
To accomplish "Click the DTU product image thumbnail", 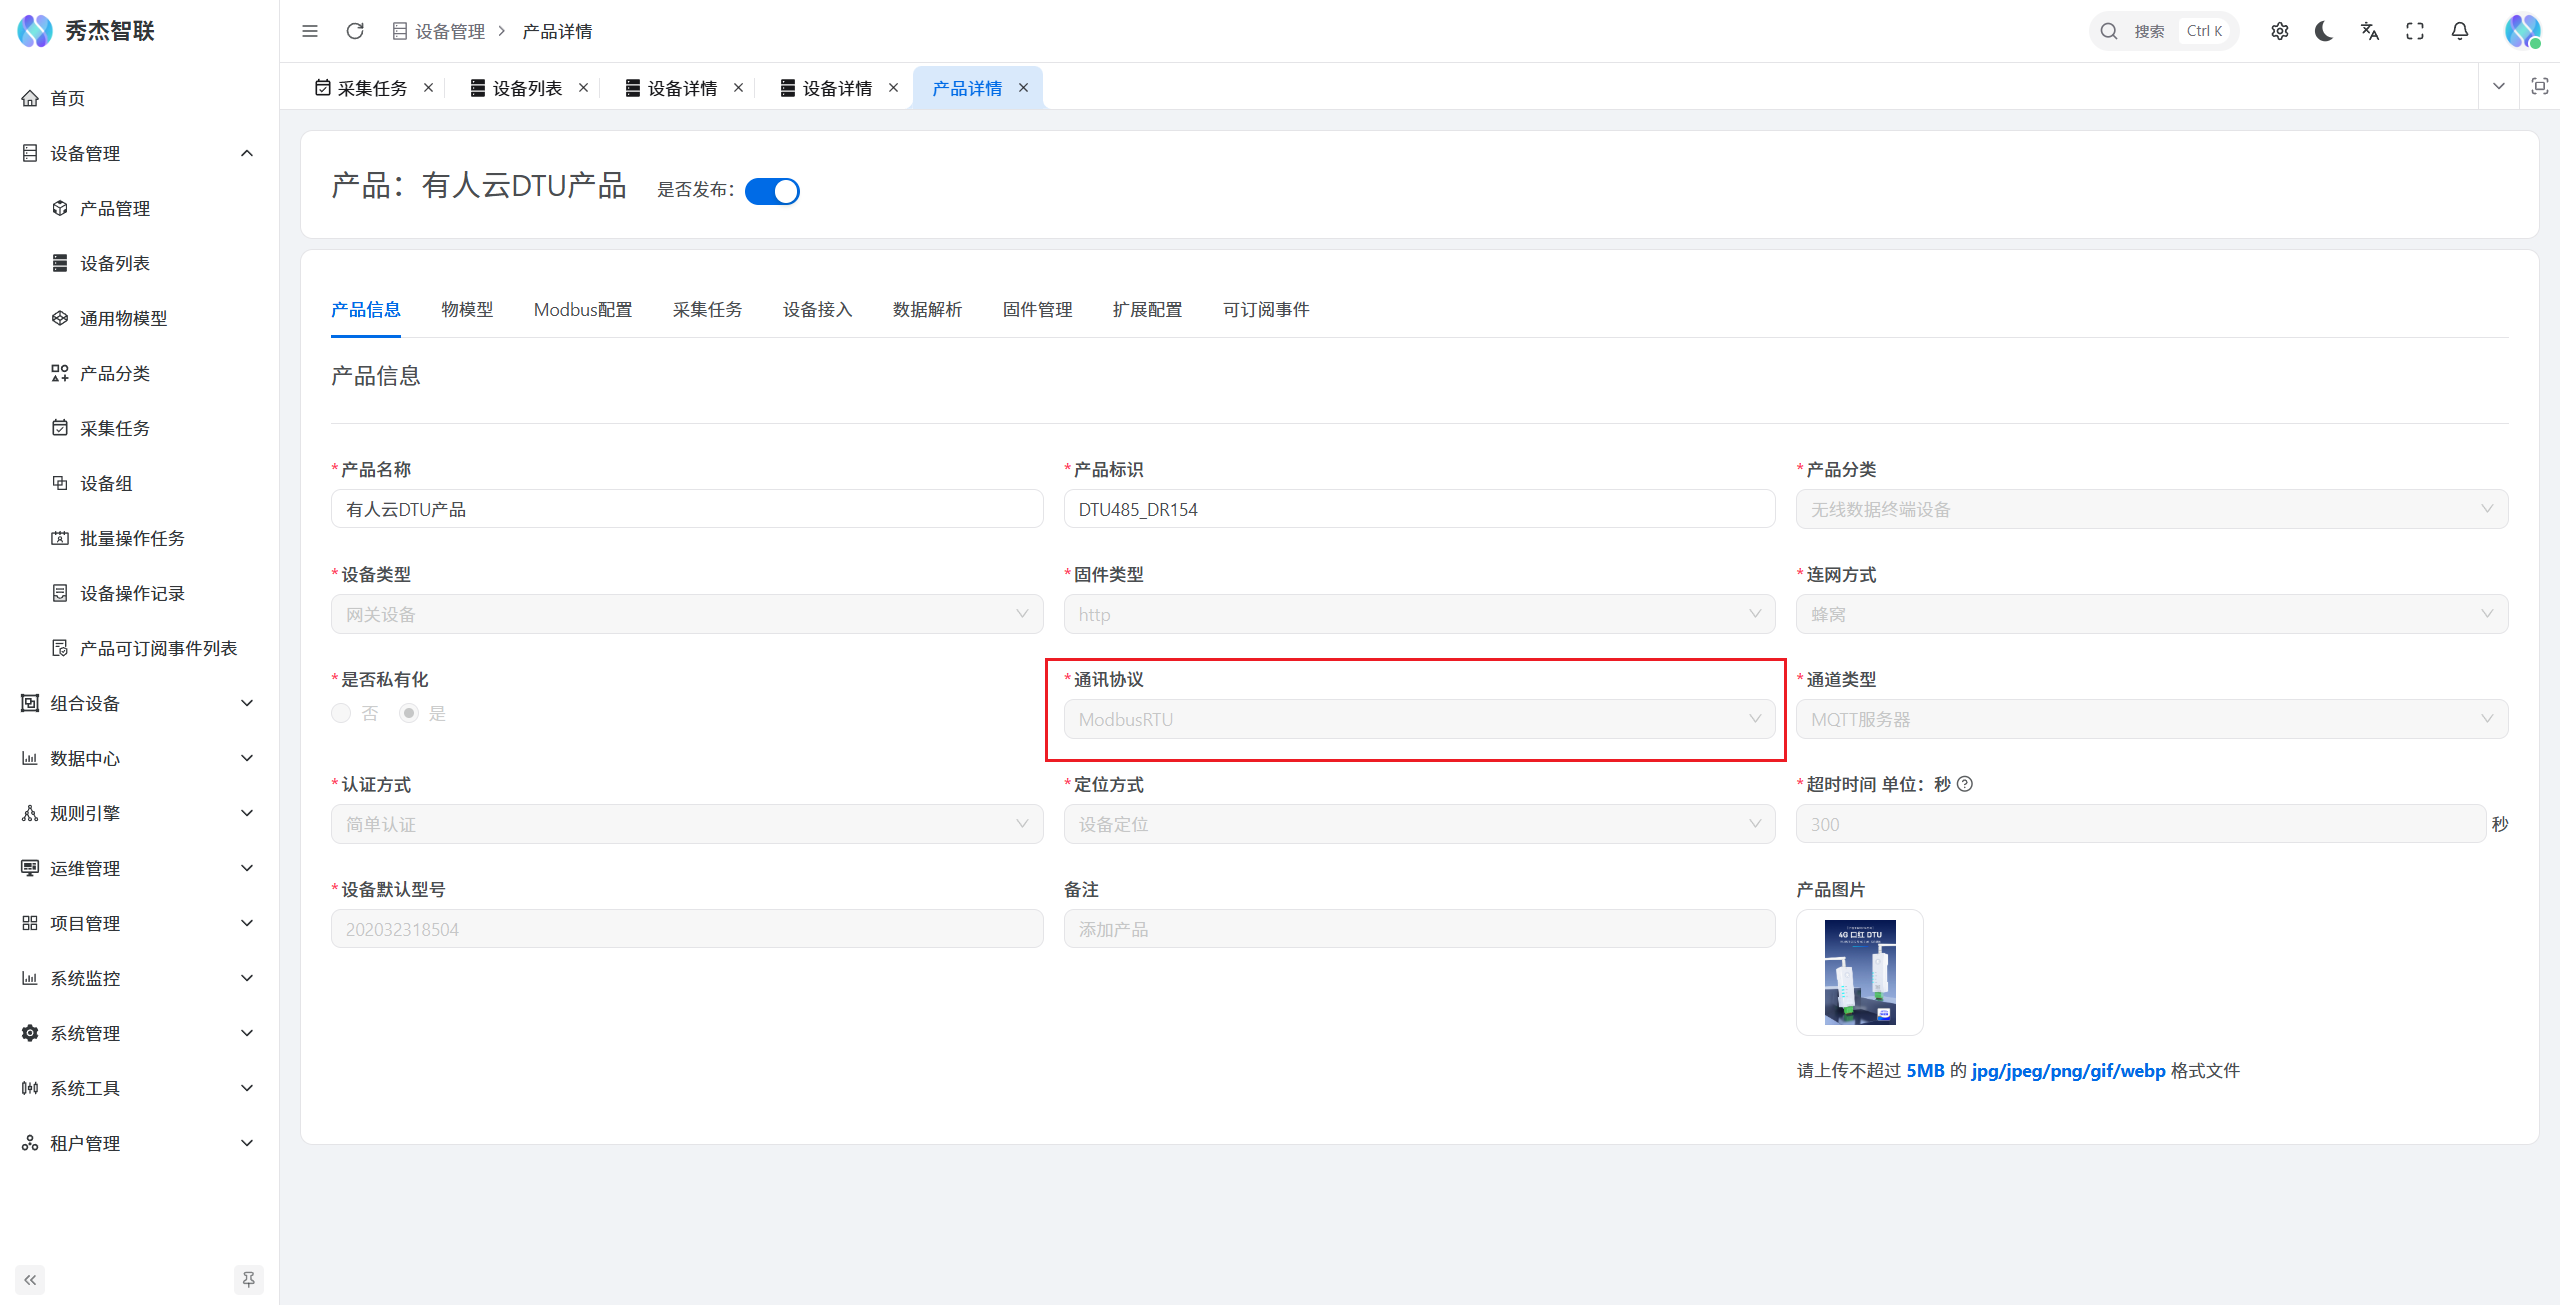I will [1859, 972].
